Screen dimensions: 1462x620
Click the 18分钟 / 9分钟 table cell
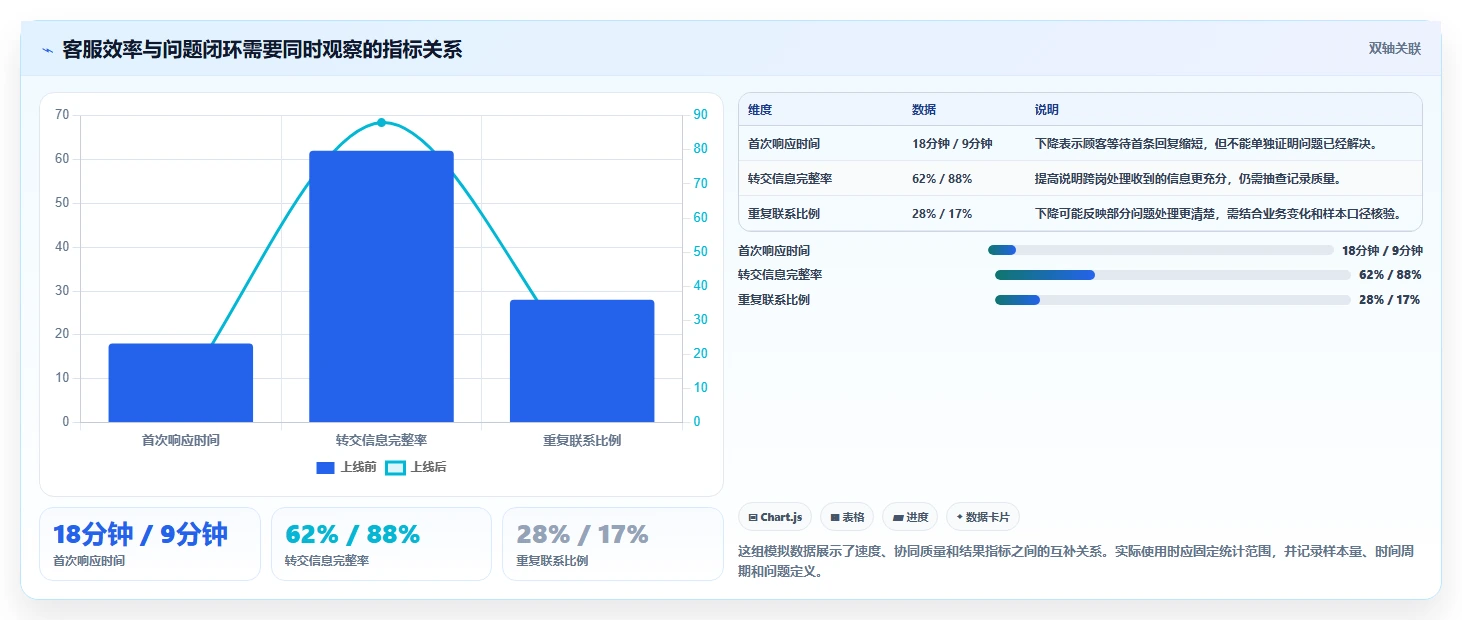[x=952, y=144]
